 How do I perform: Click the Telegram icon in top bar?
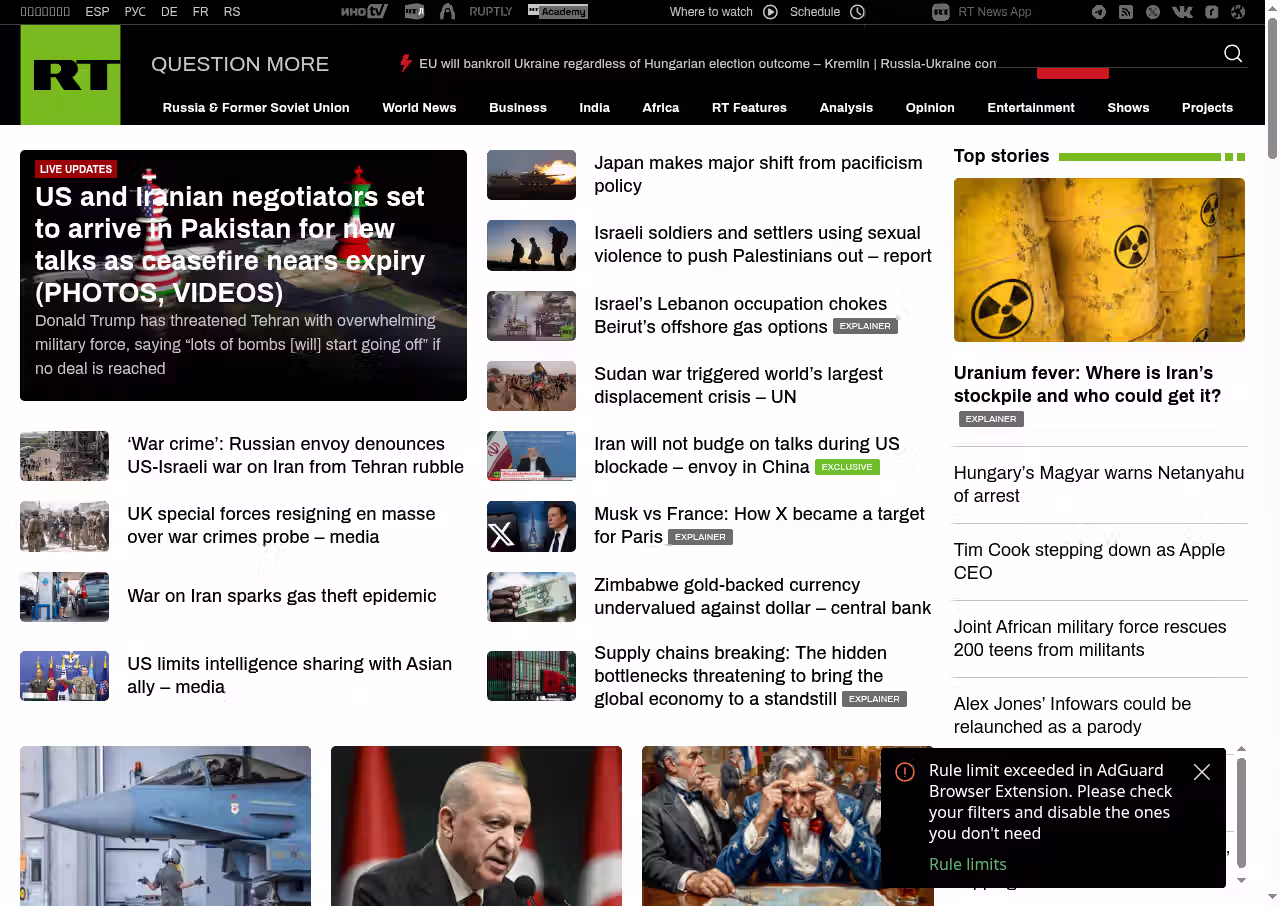click(x=1099, y=12)
